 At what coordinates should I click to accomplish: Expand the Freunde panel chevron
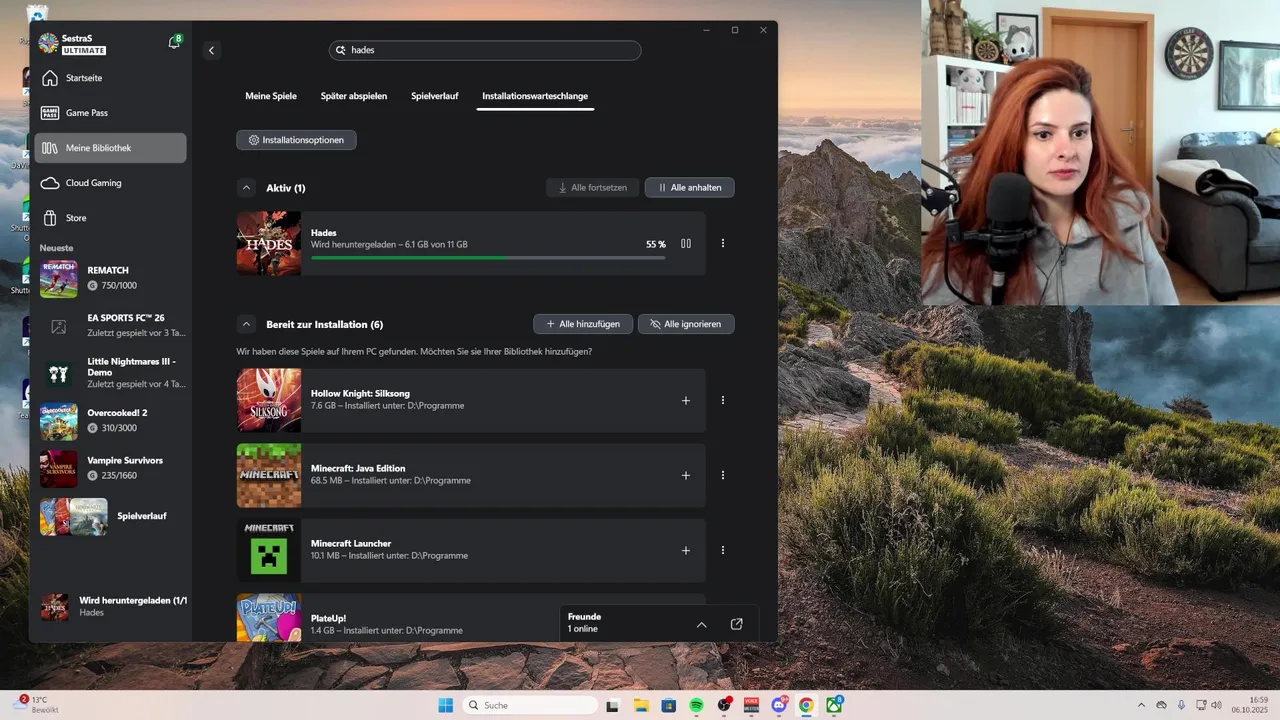click(701, 624)
